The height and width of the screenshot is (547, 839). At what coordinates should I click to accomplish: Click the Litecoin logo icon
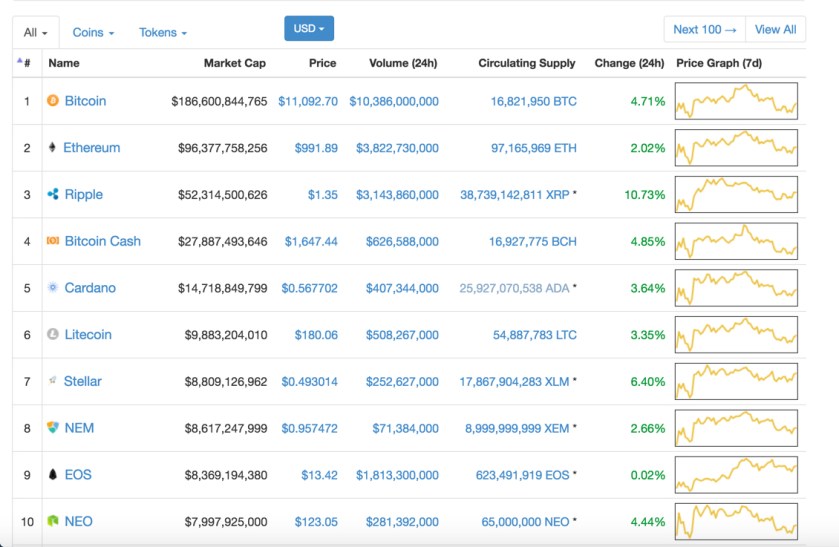(x=52, y=334)
